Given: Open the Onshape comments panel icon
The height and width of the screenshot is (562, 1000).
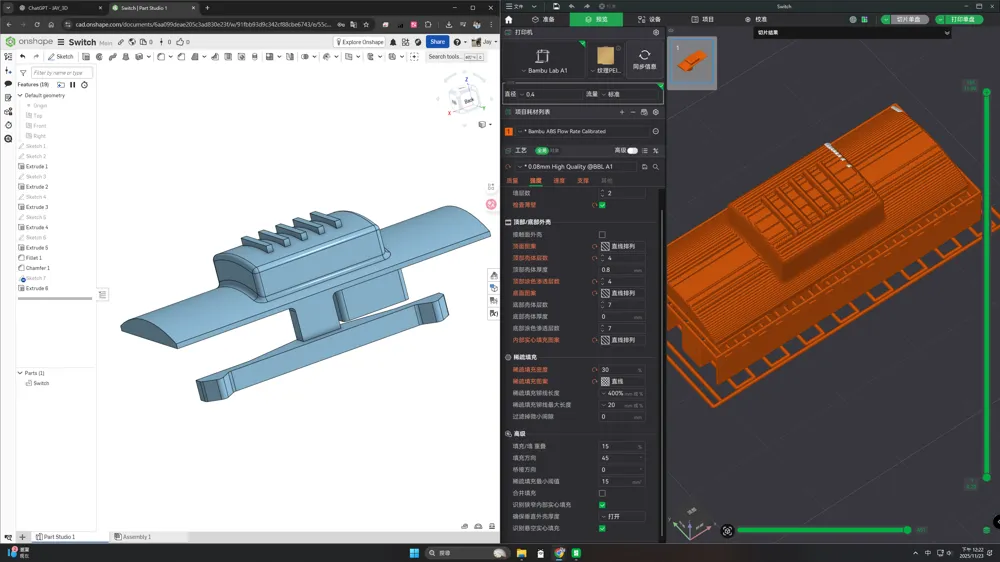Looking at the screenshot, I should (x=8, y=84).
